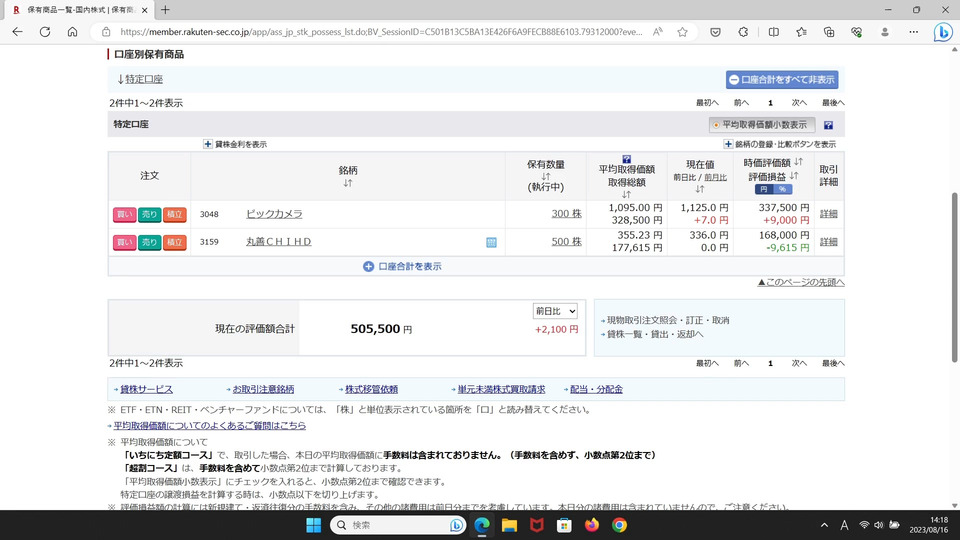960x540 pixels.
Task: Select the 保有商品一覧 browser tab
Action: (x=80, y=10)
